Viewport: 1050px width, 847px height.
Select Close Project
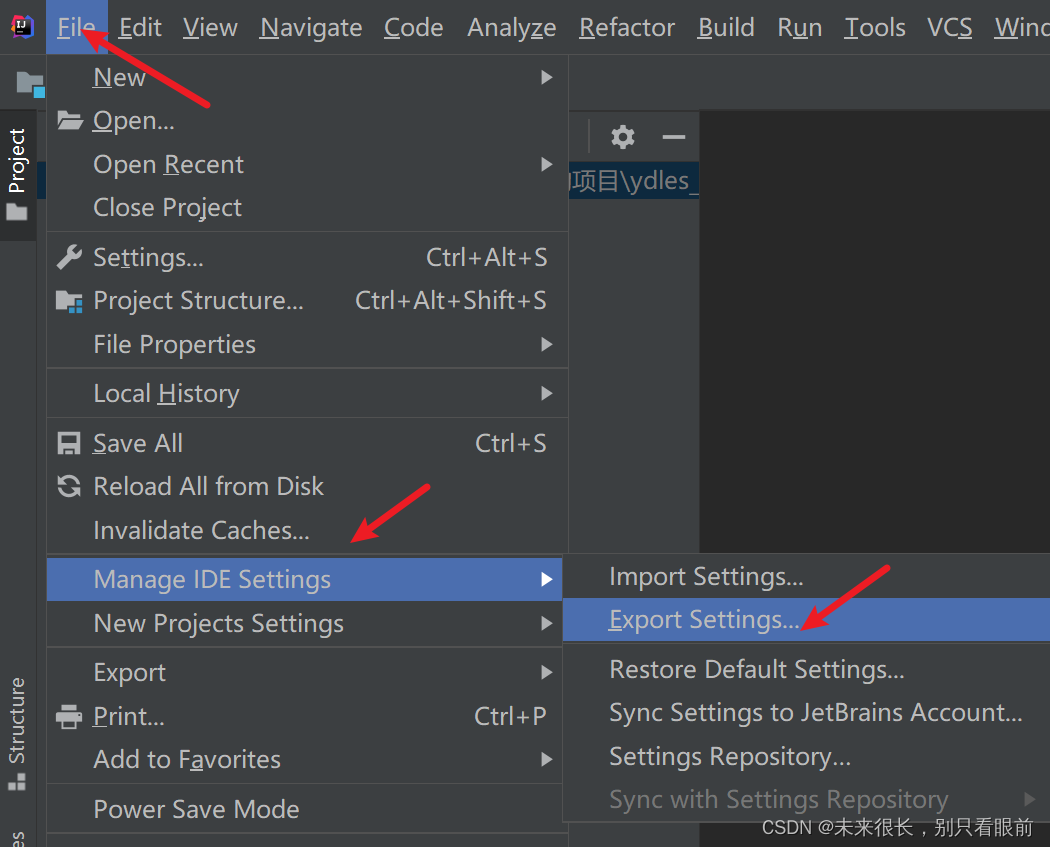(x=307, y=208)
